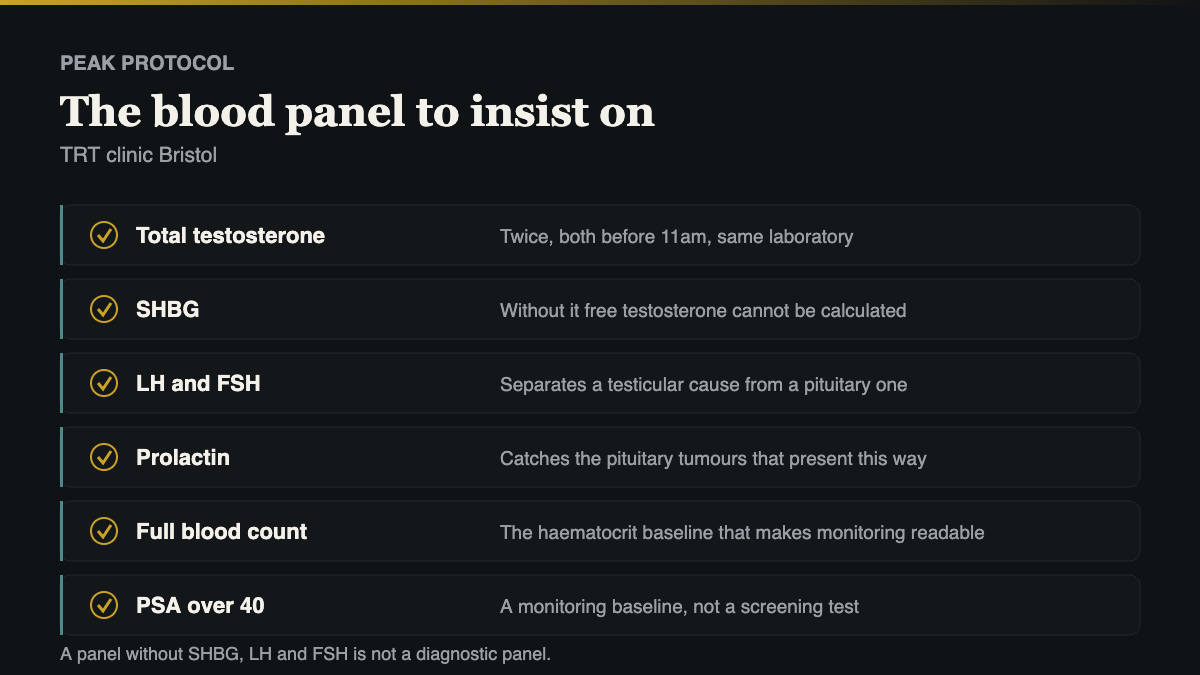The width and height of the screenshot is (1200, 675).
Task: Click the checkmark icon for LH and FSH
Action: point(104,383)
